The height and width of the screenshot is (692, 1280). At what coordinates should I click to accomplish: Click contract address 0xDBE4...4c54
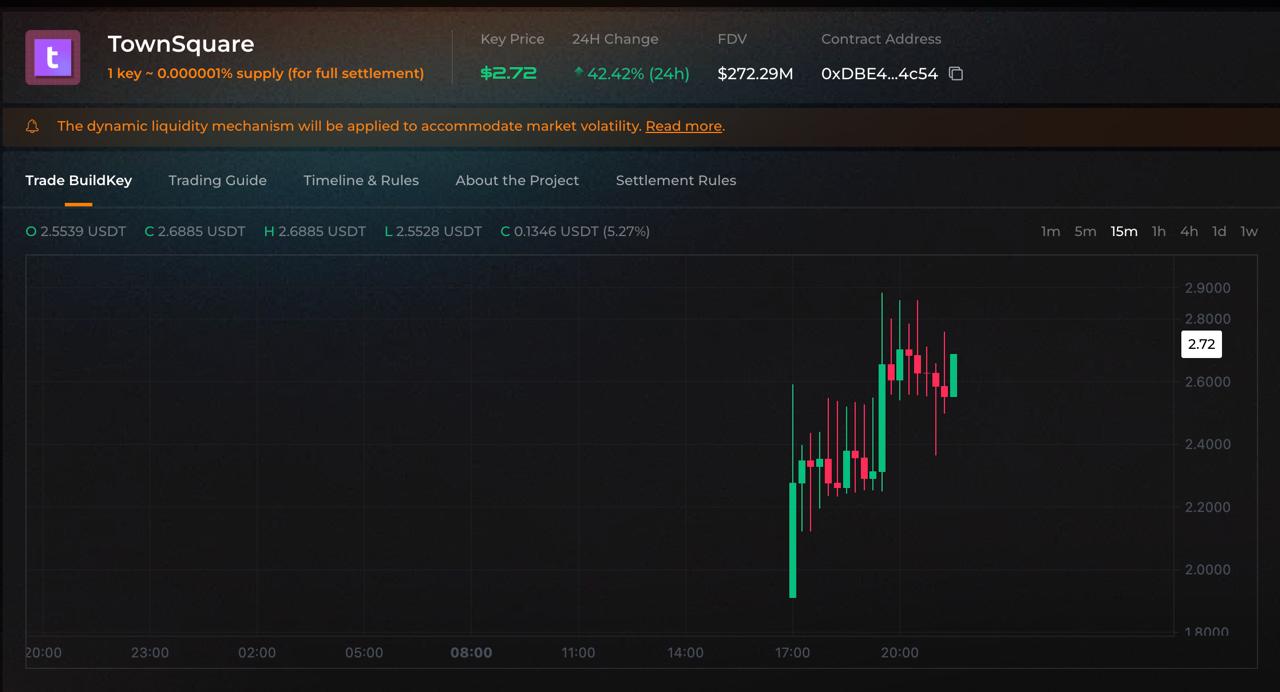[x=879, y=73]
